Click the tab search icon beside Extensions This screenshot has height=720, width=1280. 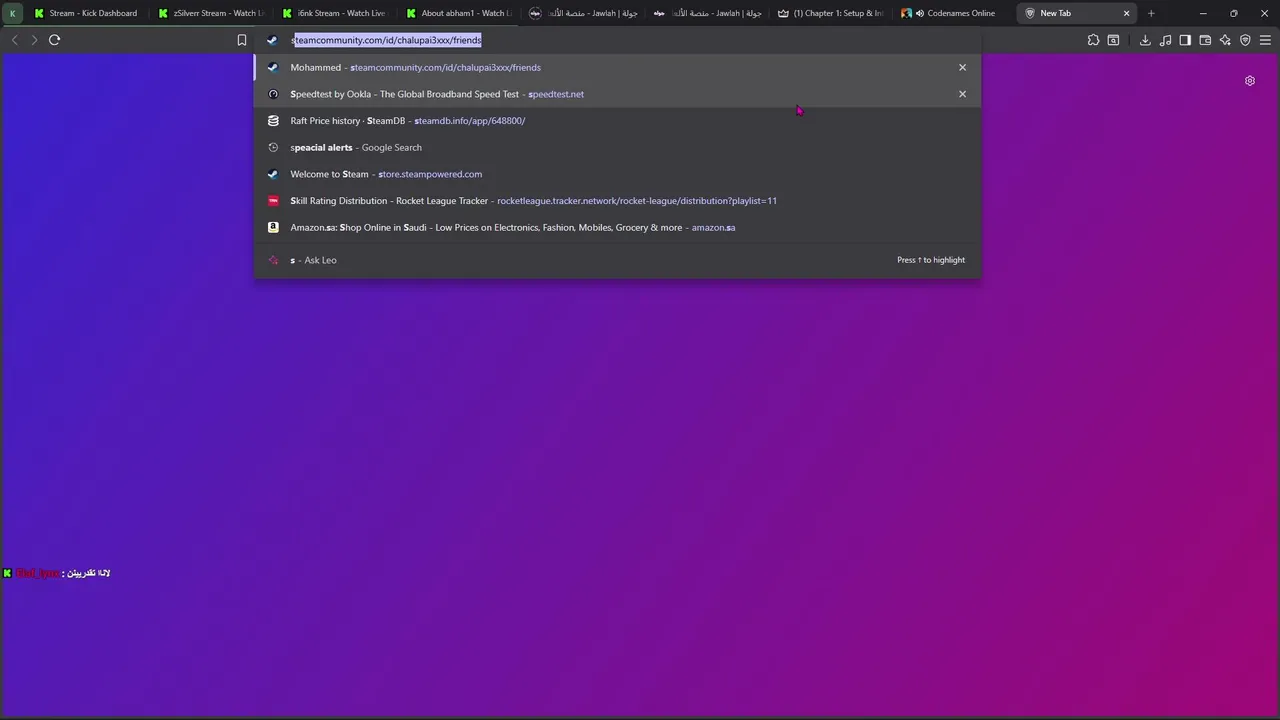pyautogui.click(x=1113, y=40)
